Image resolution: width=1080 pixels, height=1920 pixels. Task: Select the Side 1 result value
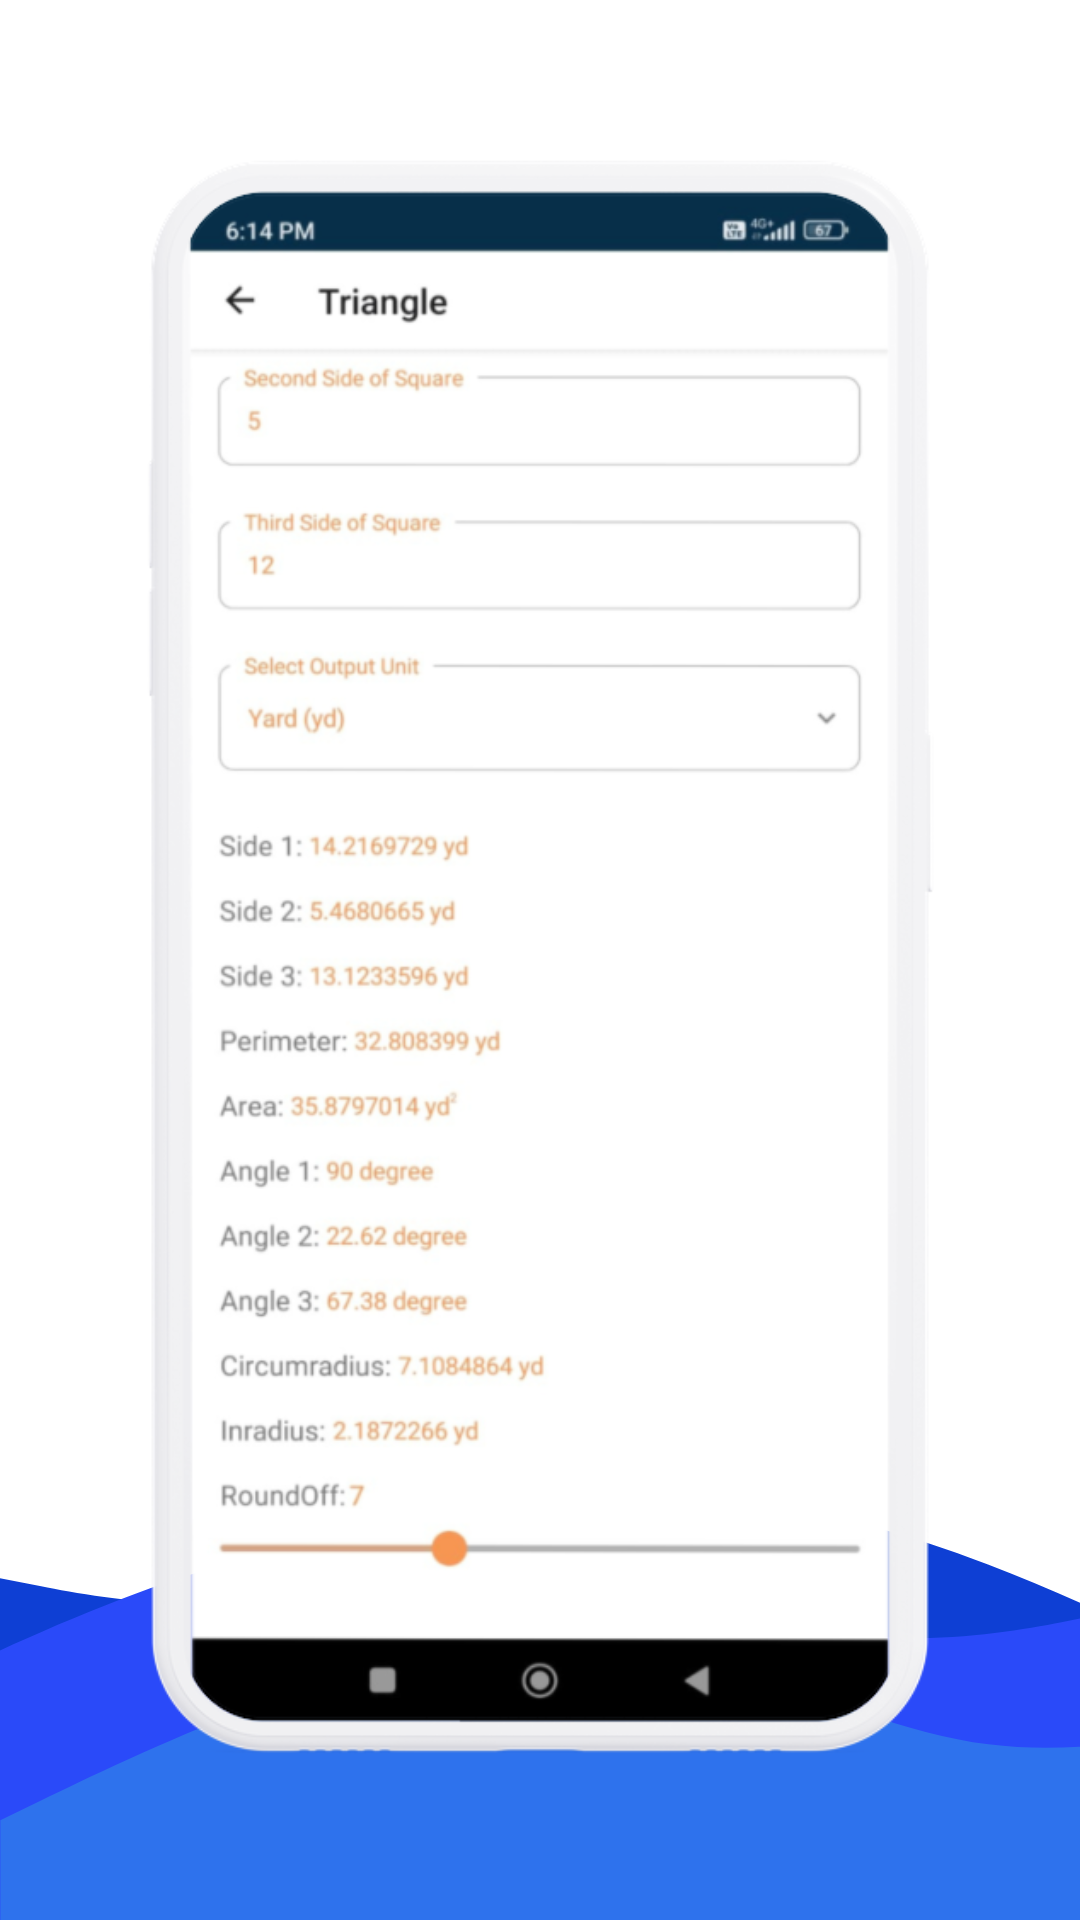point(388,846)
